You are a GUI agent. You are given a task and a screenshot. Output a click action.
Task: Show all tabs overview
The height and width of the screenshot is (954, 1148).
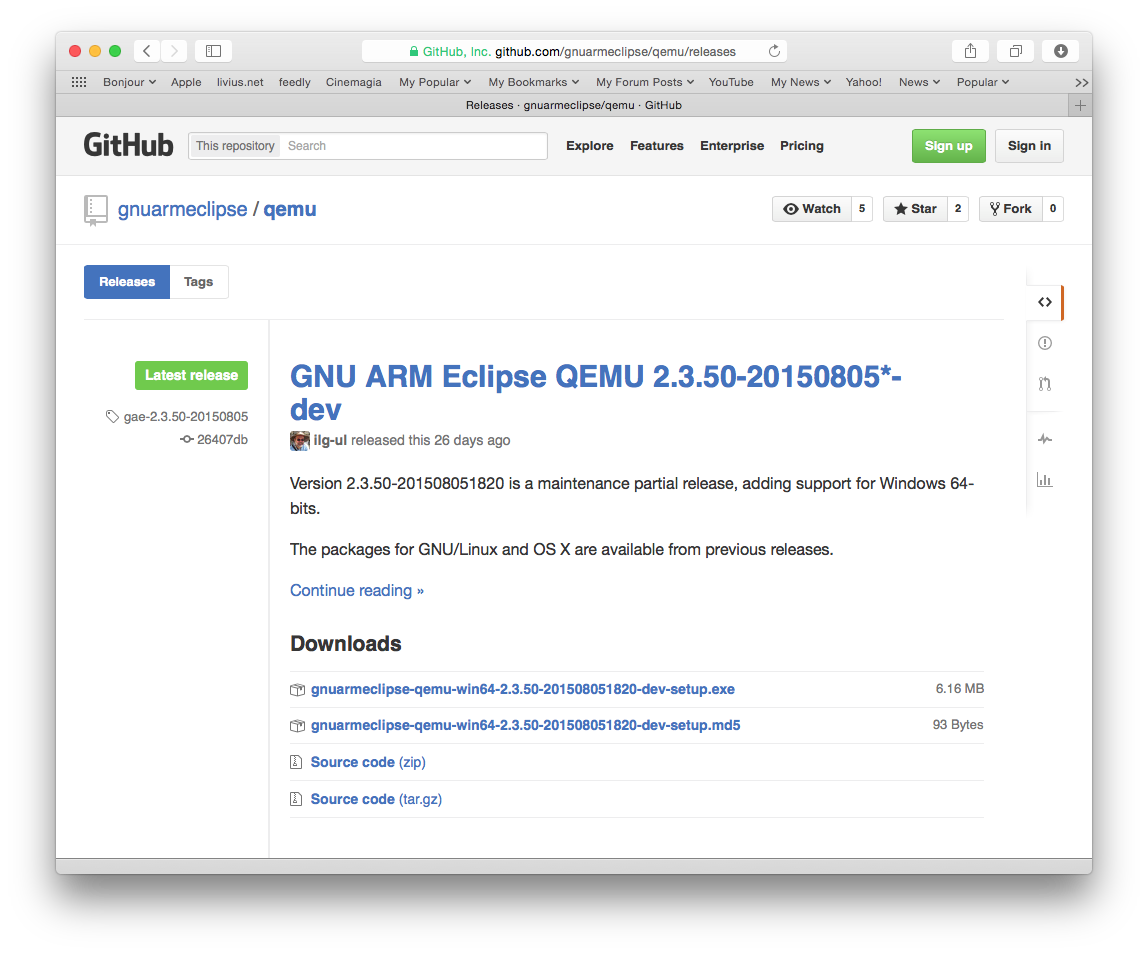point(1015,51)
